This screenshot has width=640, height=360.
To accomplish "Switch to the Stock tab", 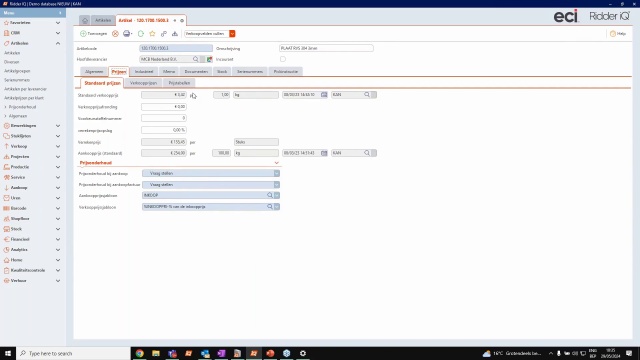I will coord(222,71).
